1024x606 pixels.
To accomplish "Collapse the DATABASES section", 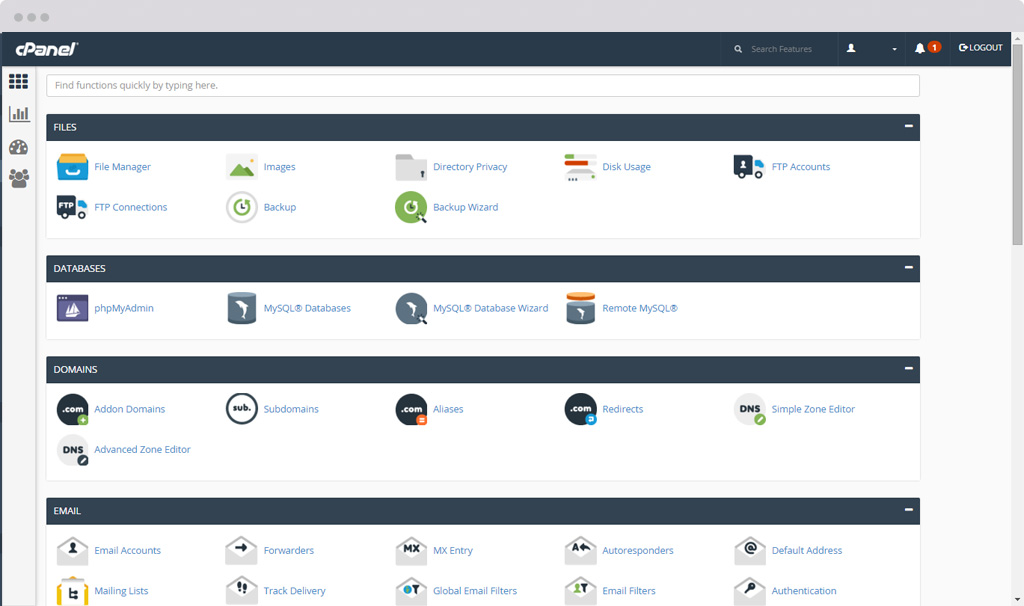I will (908, 268).
